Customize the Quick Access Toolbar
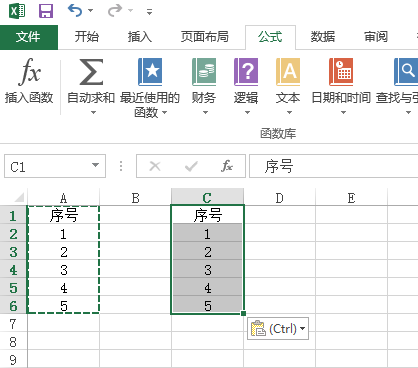 (x=149, y=12)
